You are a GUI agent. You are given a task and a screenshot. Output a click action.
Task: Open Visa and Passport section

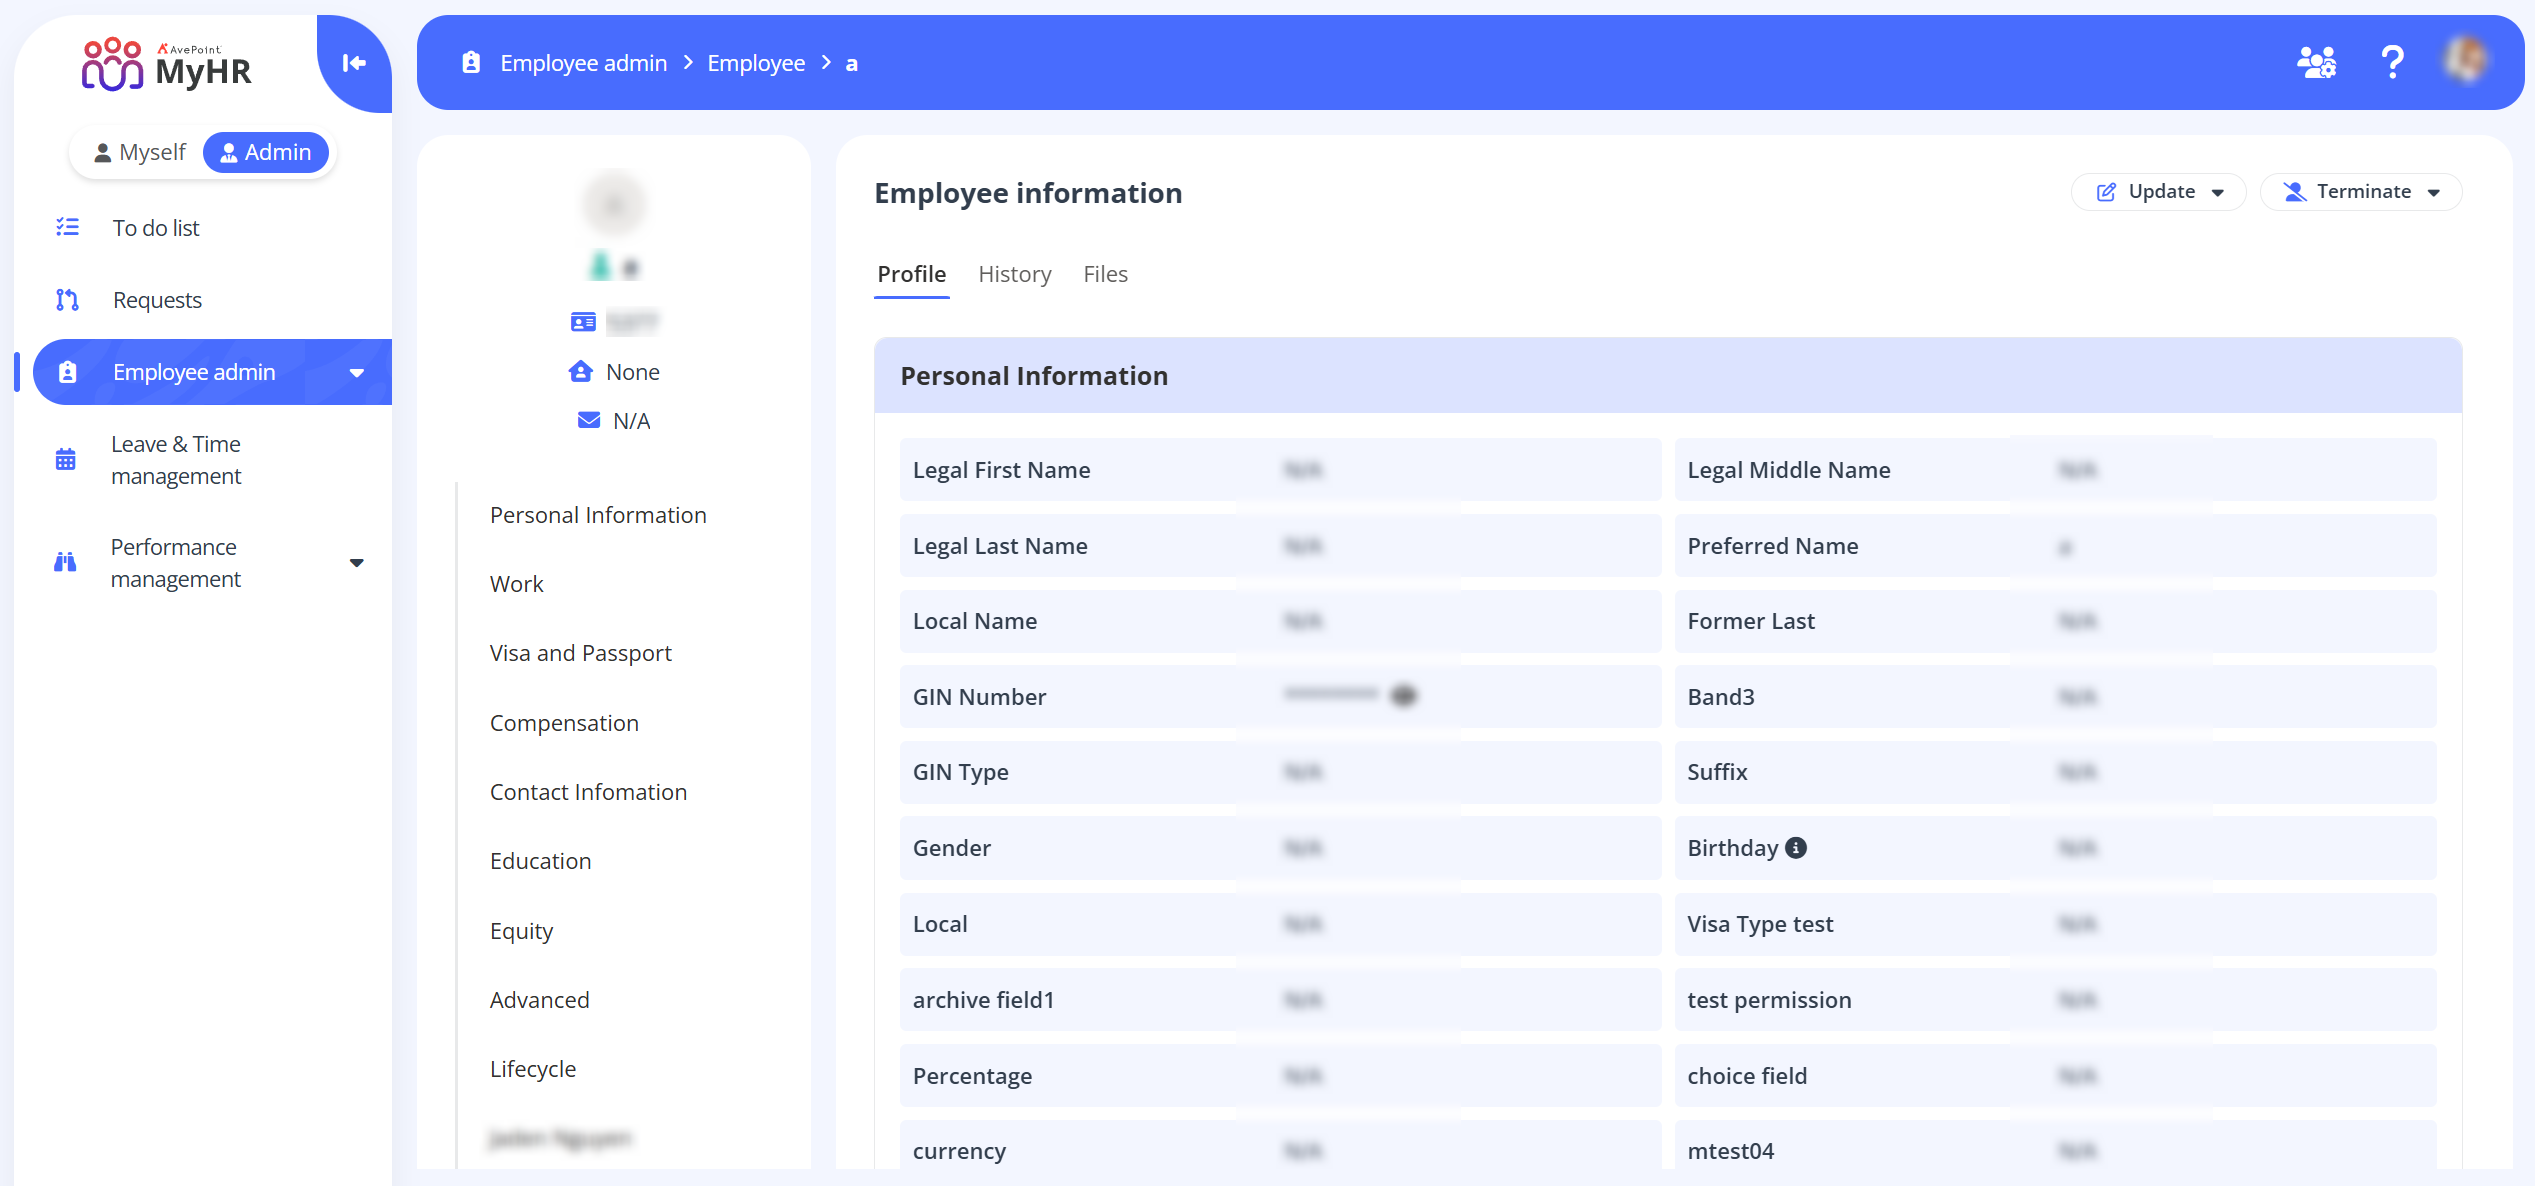[x=580, y=652]
